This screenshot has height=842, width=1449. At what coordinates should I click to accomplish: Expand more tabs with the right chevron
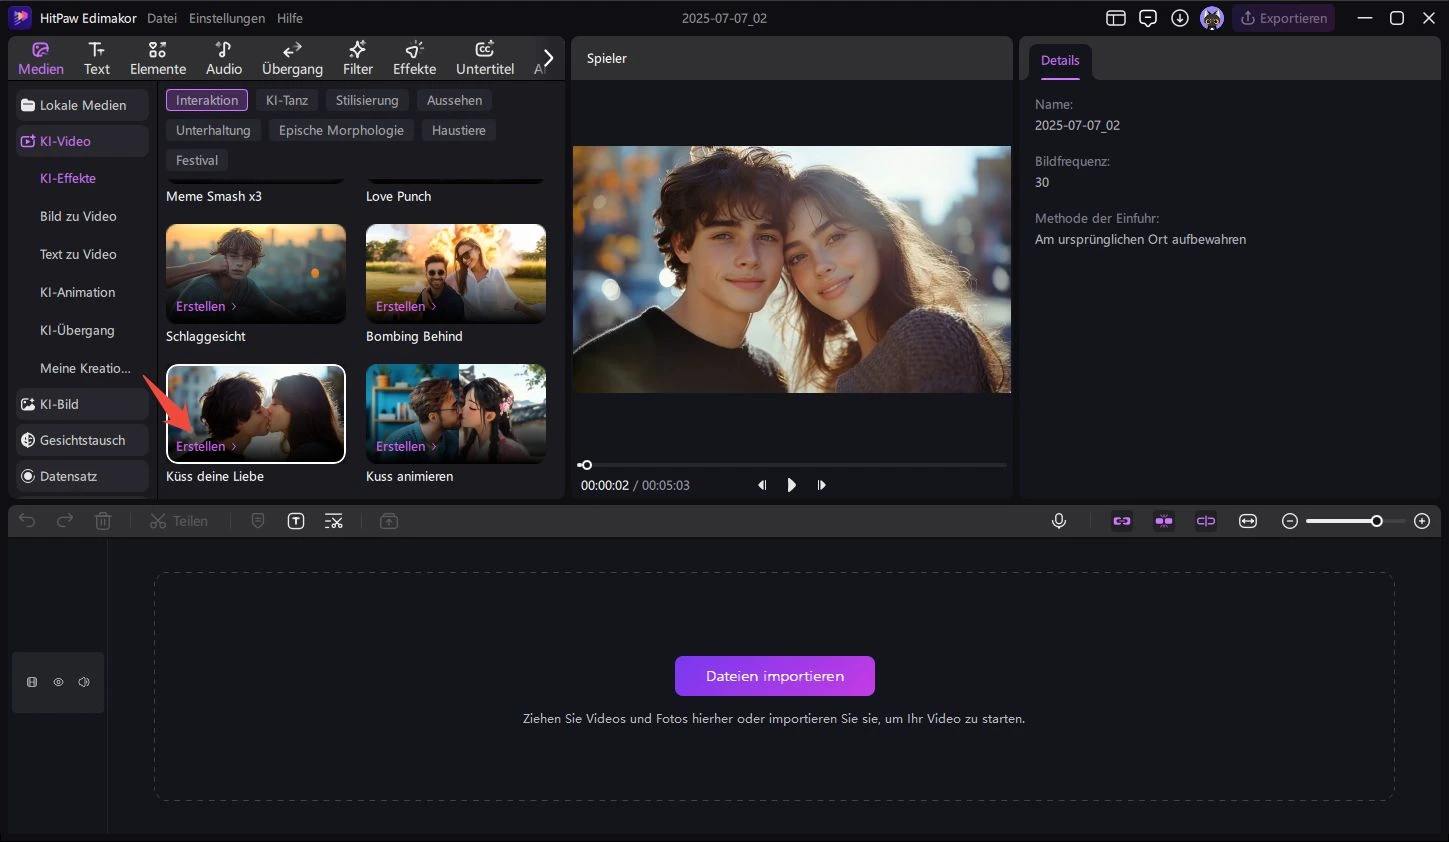tap(548, 58)
